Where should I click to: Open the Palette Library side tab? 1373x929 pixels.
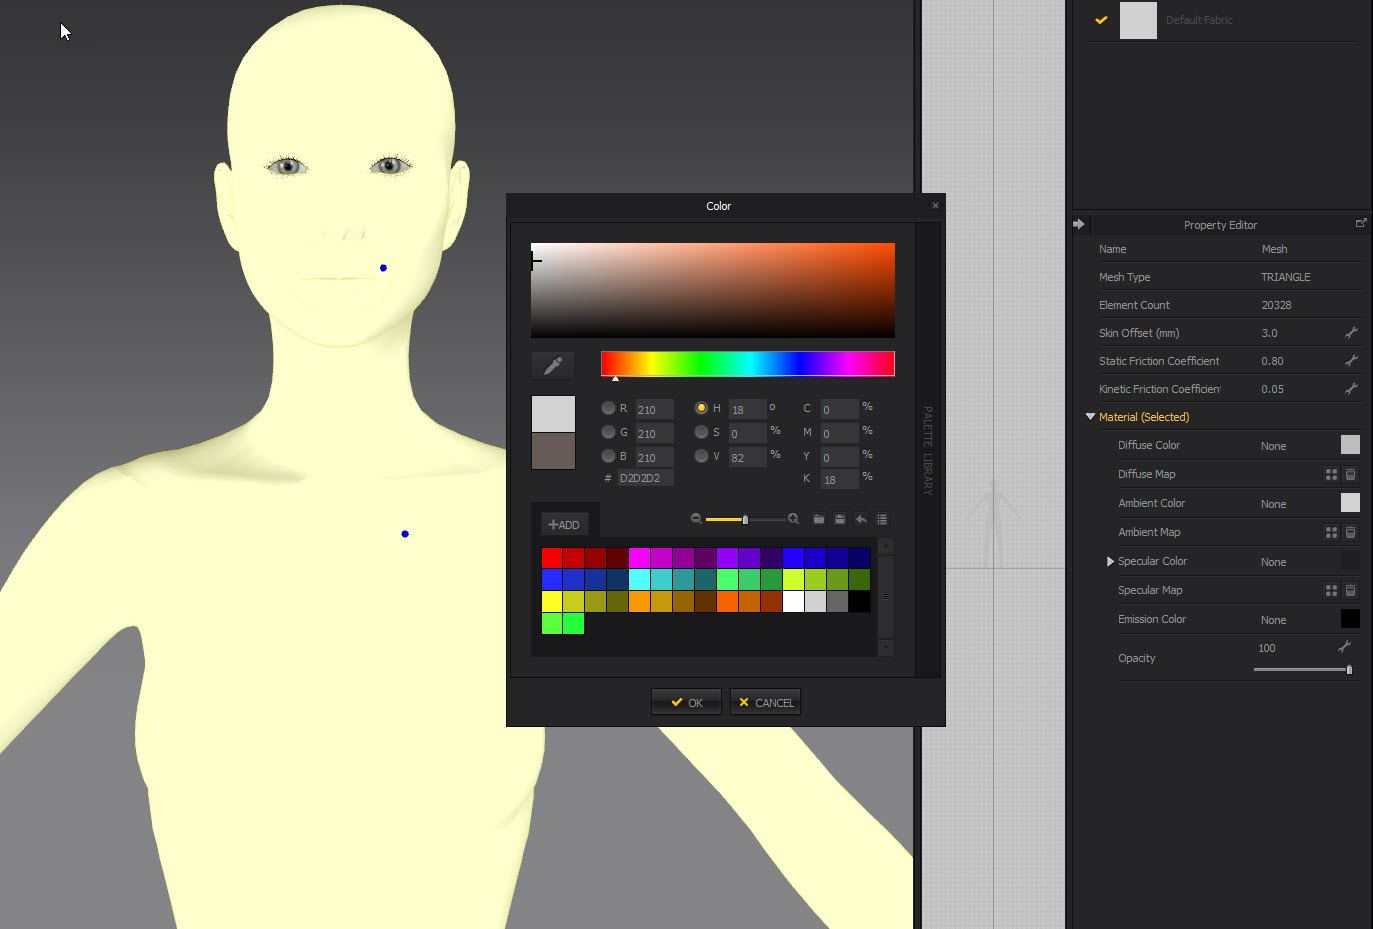[927, 450]
